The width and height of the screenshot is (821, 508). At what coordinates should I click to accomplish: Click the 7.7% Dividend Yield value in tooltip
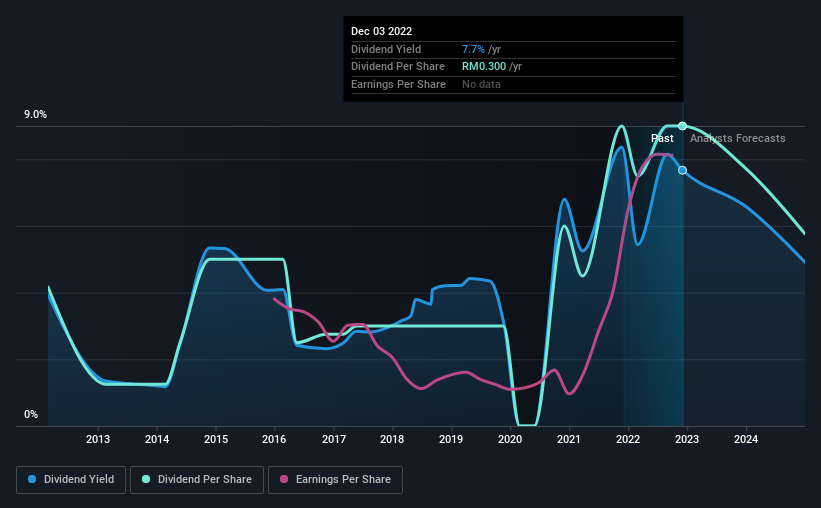pos(473,49)
